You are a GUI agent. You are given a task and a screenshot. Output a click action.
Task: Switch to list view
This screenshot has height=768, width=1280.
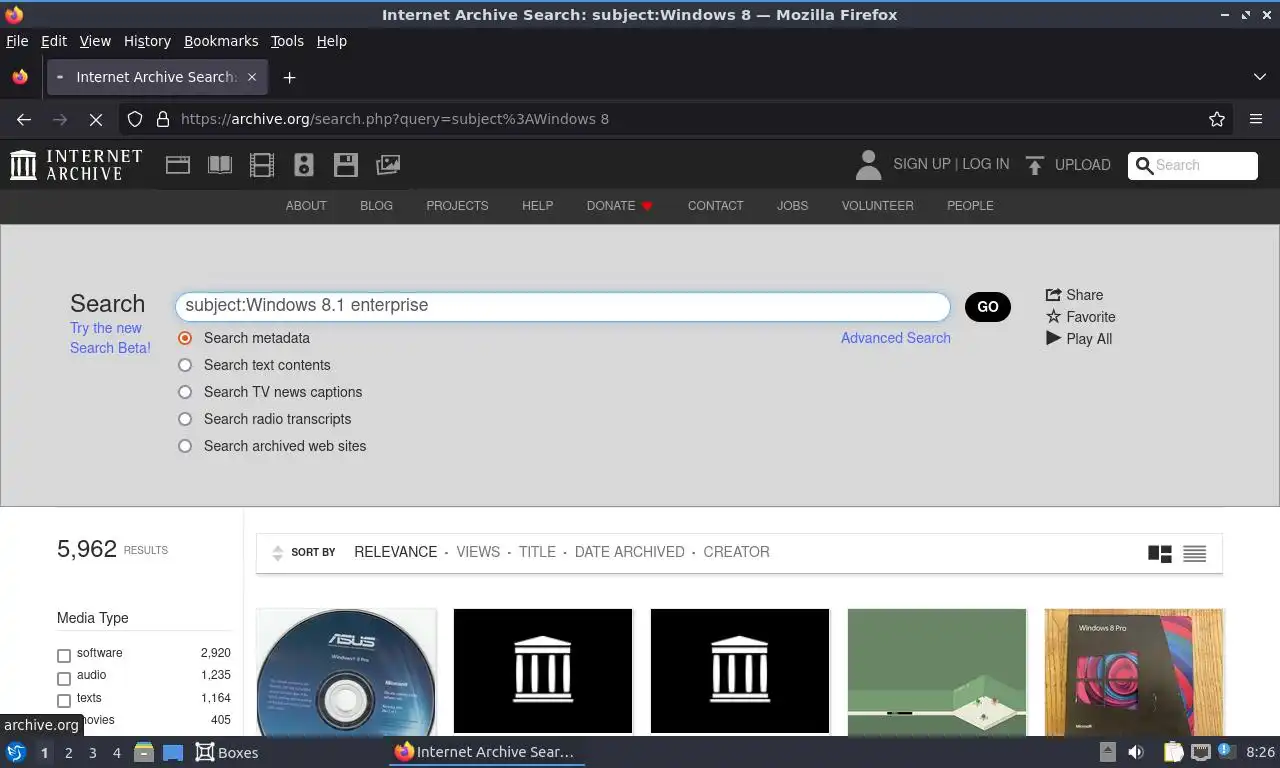click(1194, 553)
